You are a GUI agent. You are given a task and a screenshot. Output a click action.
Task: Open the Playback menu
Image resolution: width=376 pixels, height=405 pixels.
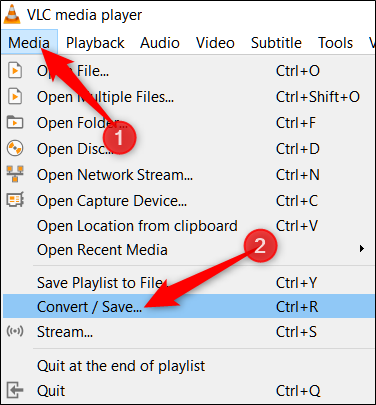tap(95, 43)
